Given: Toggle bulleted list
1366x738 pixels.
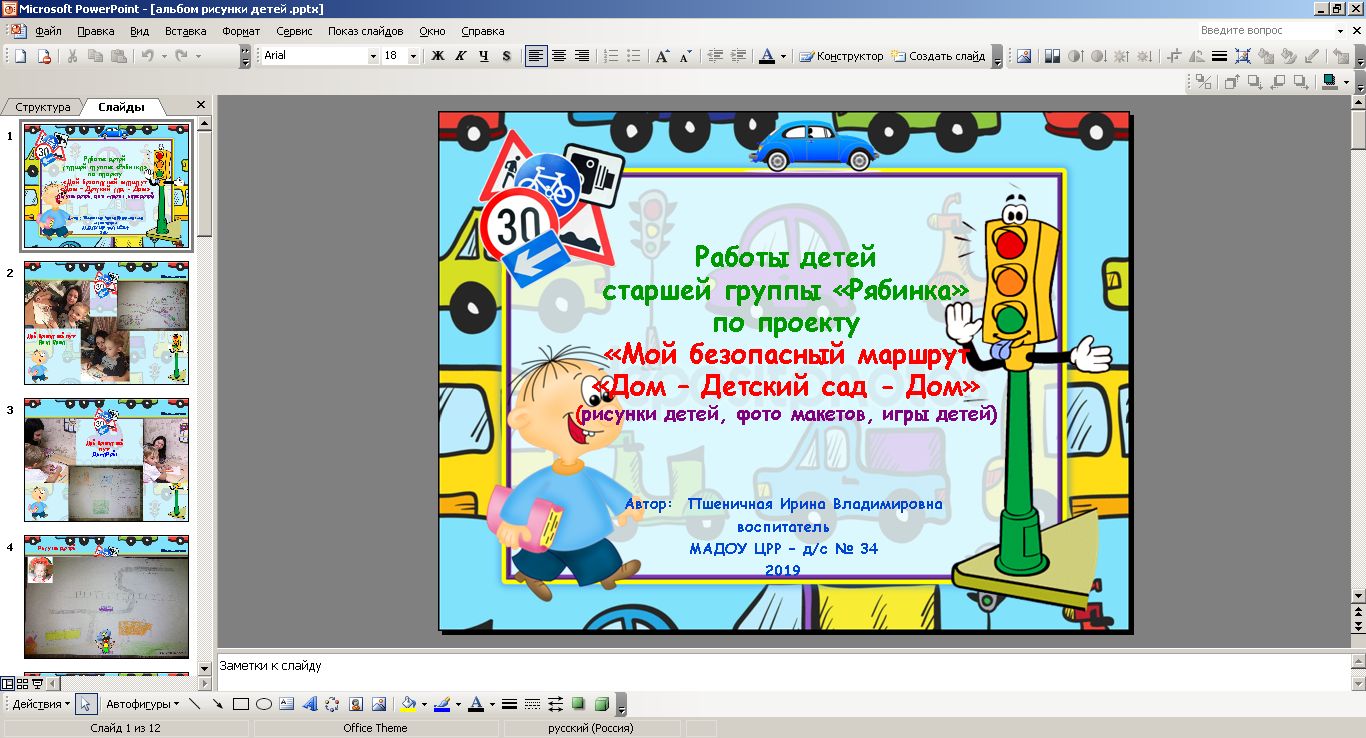Looking at the screenshot, I should click(x=634, y=56).
